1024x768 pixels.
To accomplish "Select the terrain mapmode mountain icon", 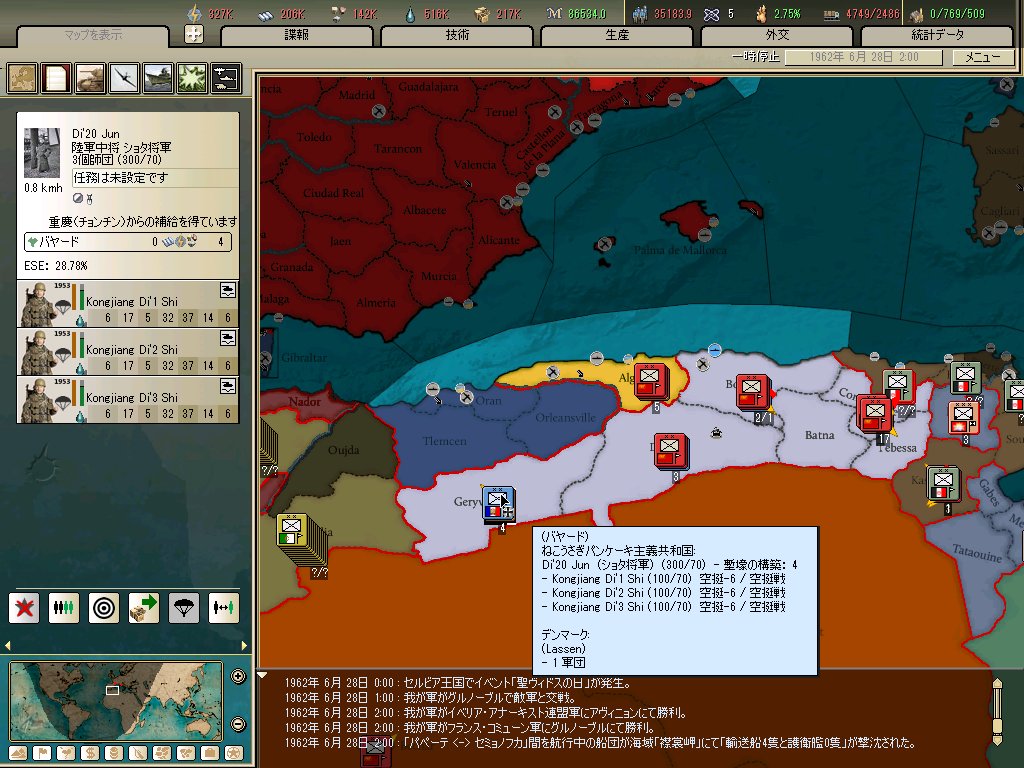I will coord(18,754).
